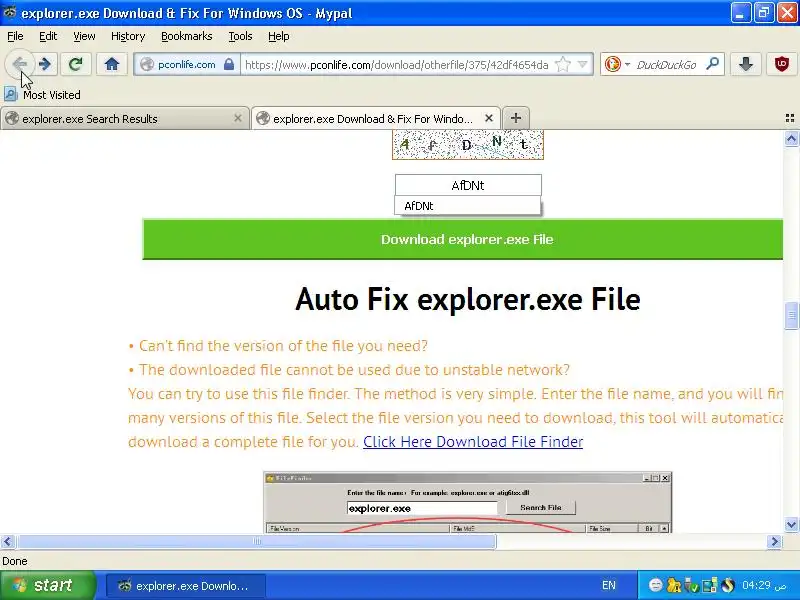Click the vertical scrollbar up arrow
800x600 pixels.
791,138
